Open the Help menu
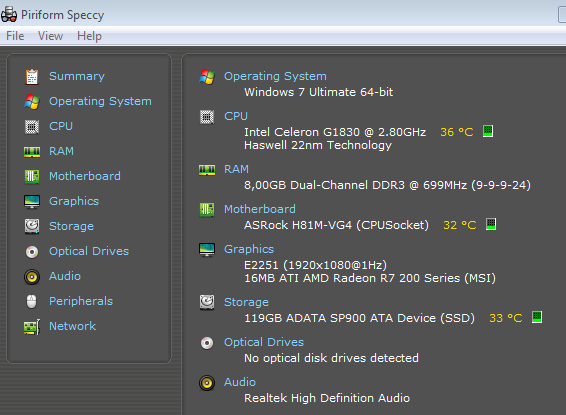Image resolution: width=566 pixels, height=415 pixels. [89, 36]
